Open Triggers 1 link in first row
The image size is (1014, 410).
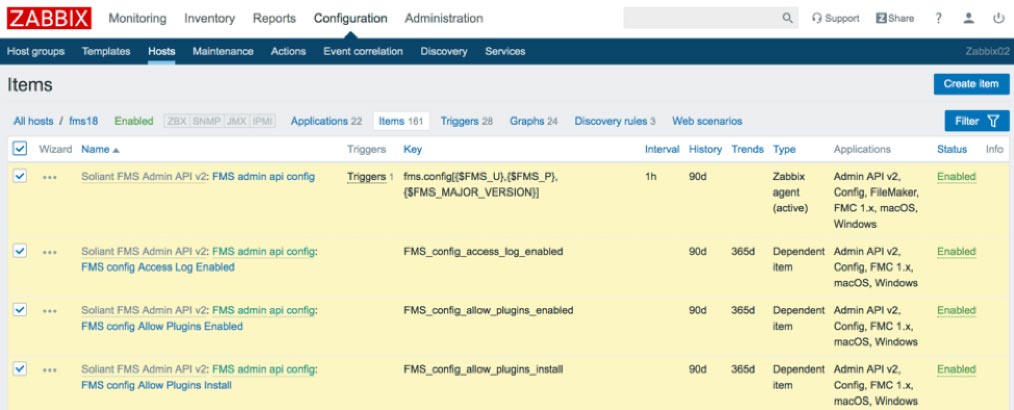point(367,177)
